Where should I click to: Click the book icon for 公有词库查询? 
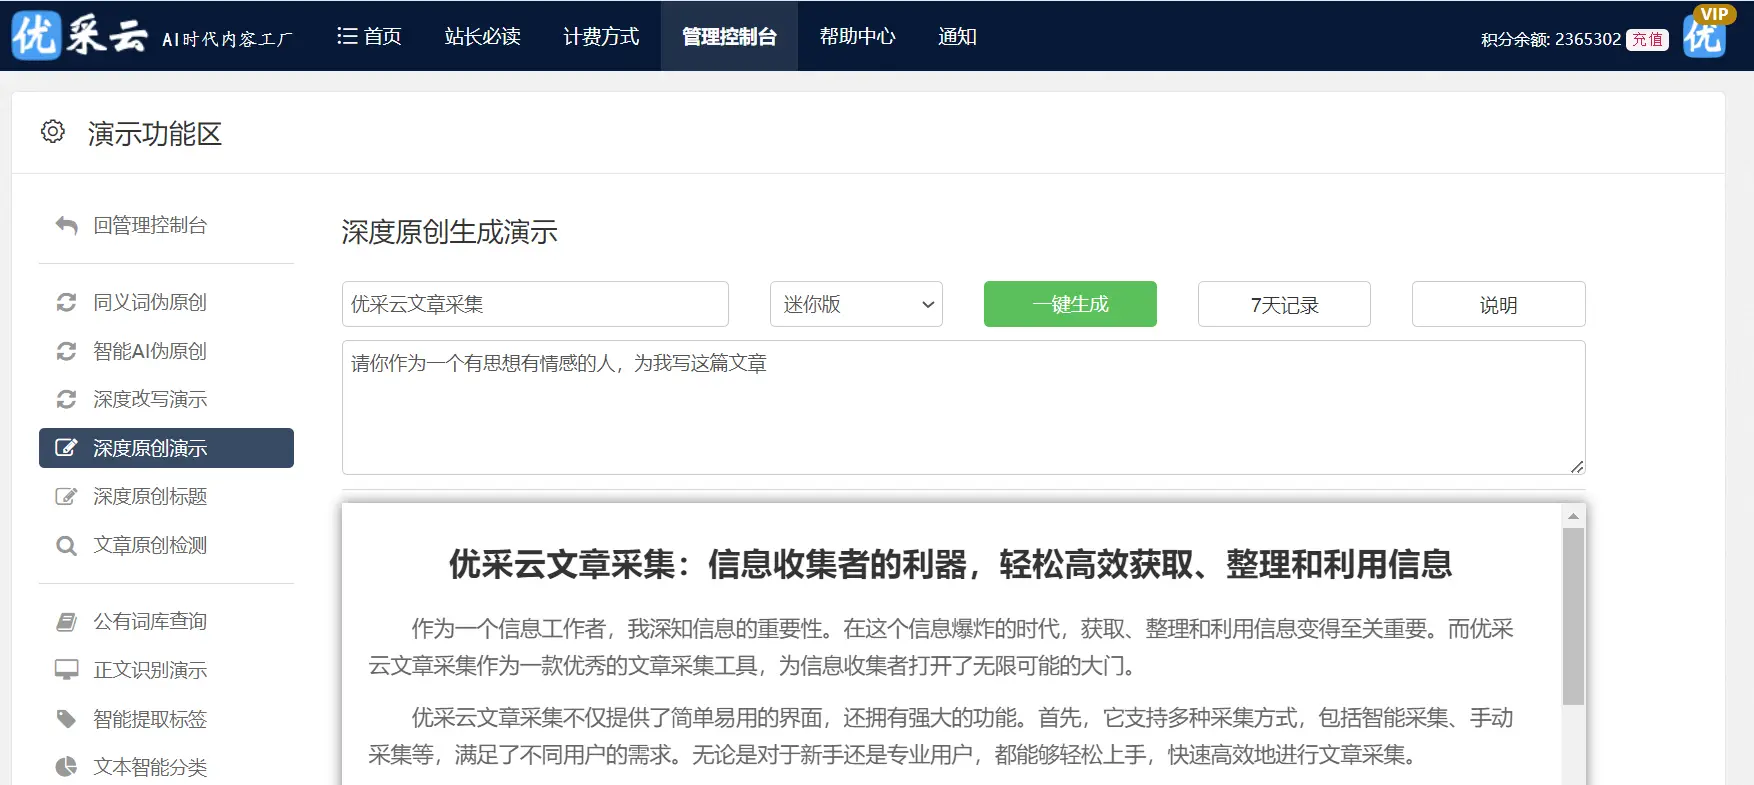66,622
